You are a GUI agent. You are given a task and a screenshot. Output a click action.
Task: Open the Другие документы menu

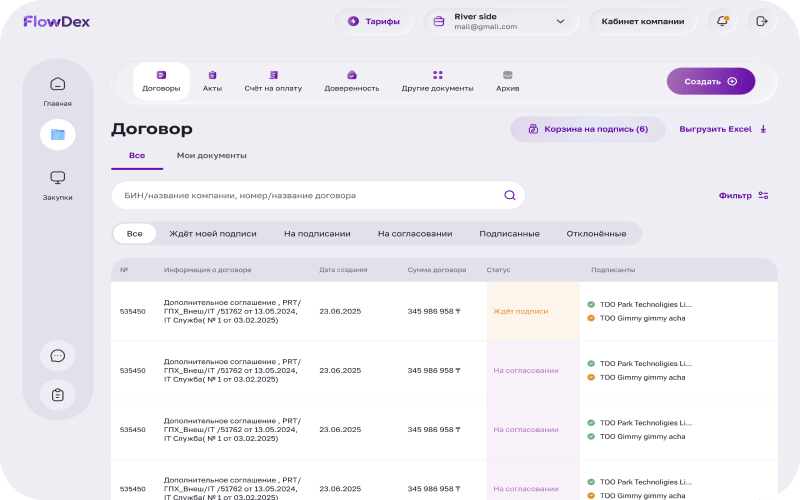point(437,81)
